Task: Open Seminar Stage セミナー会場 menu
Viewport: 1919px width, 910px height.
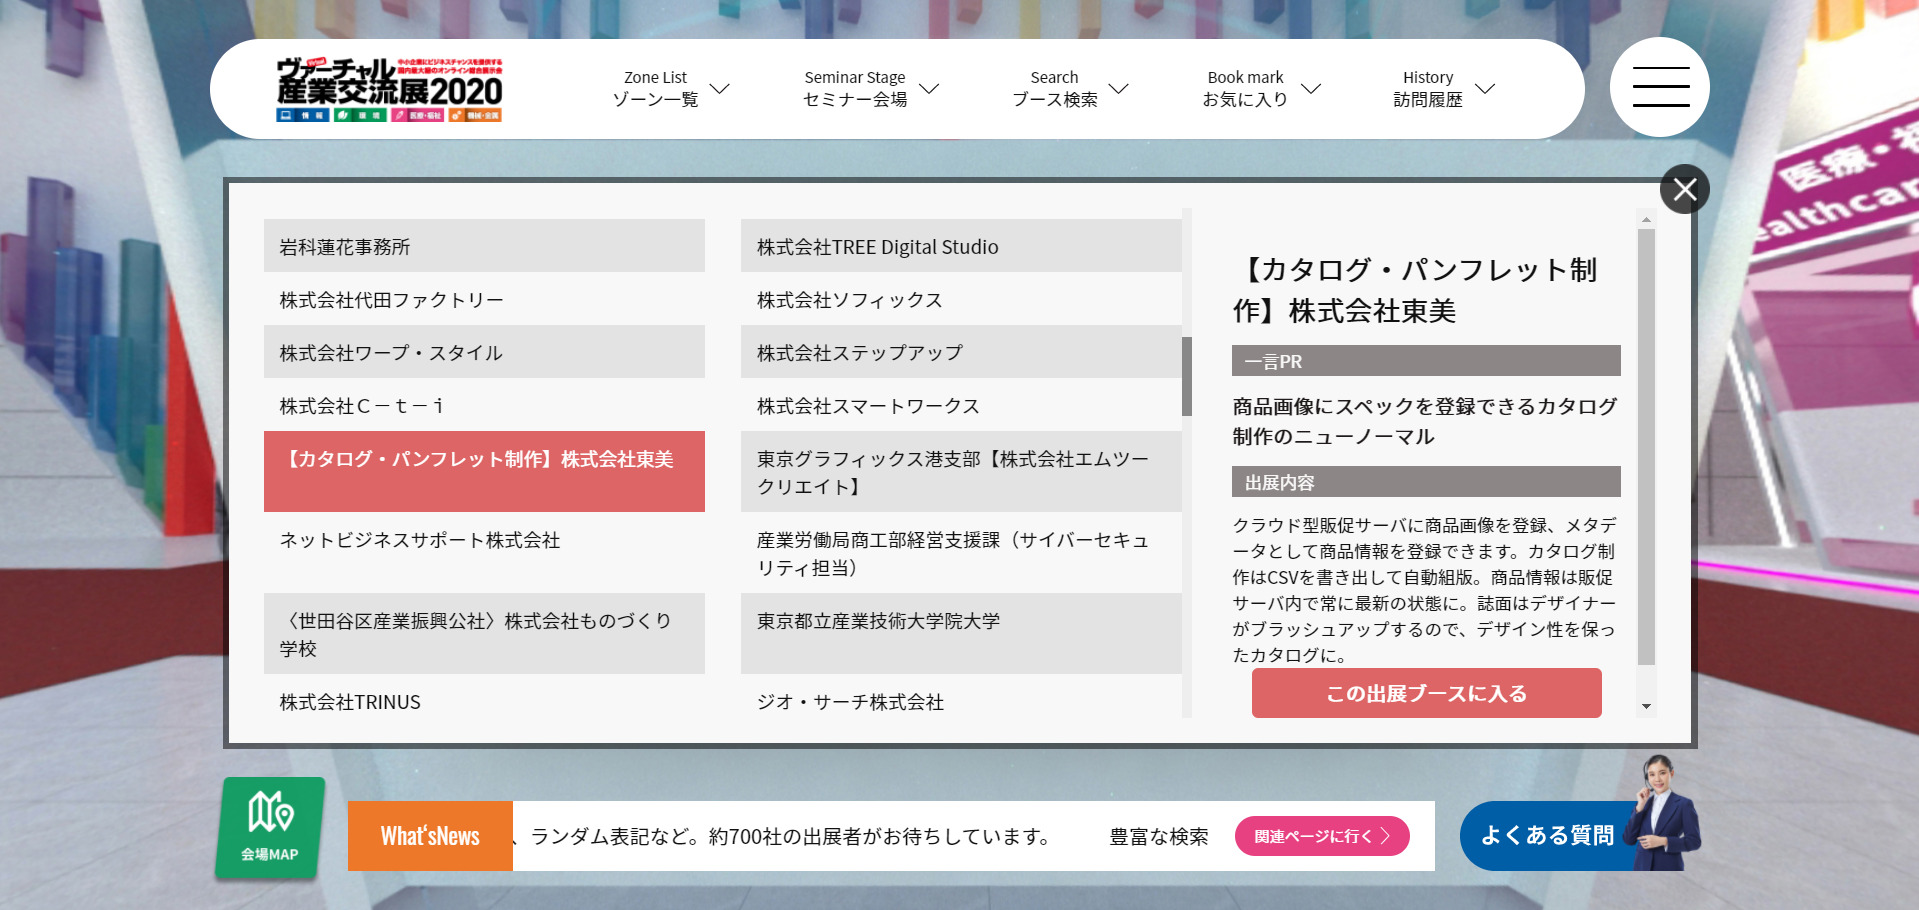Action: (x=855, y=88)
